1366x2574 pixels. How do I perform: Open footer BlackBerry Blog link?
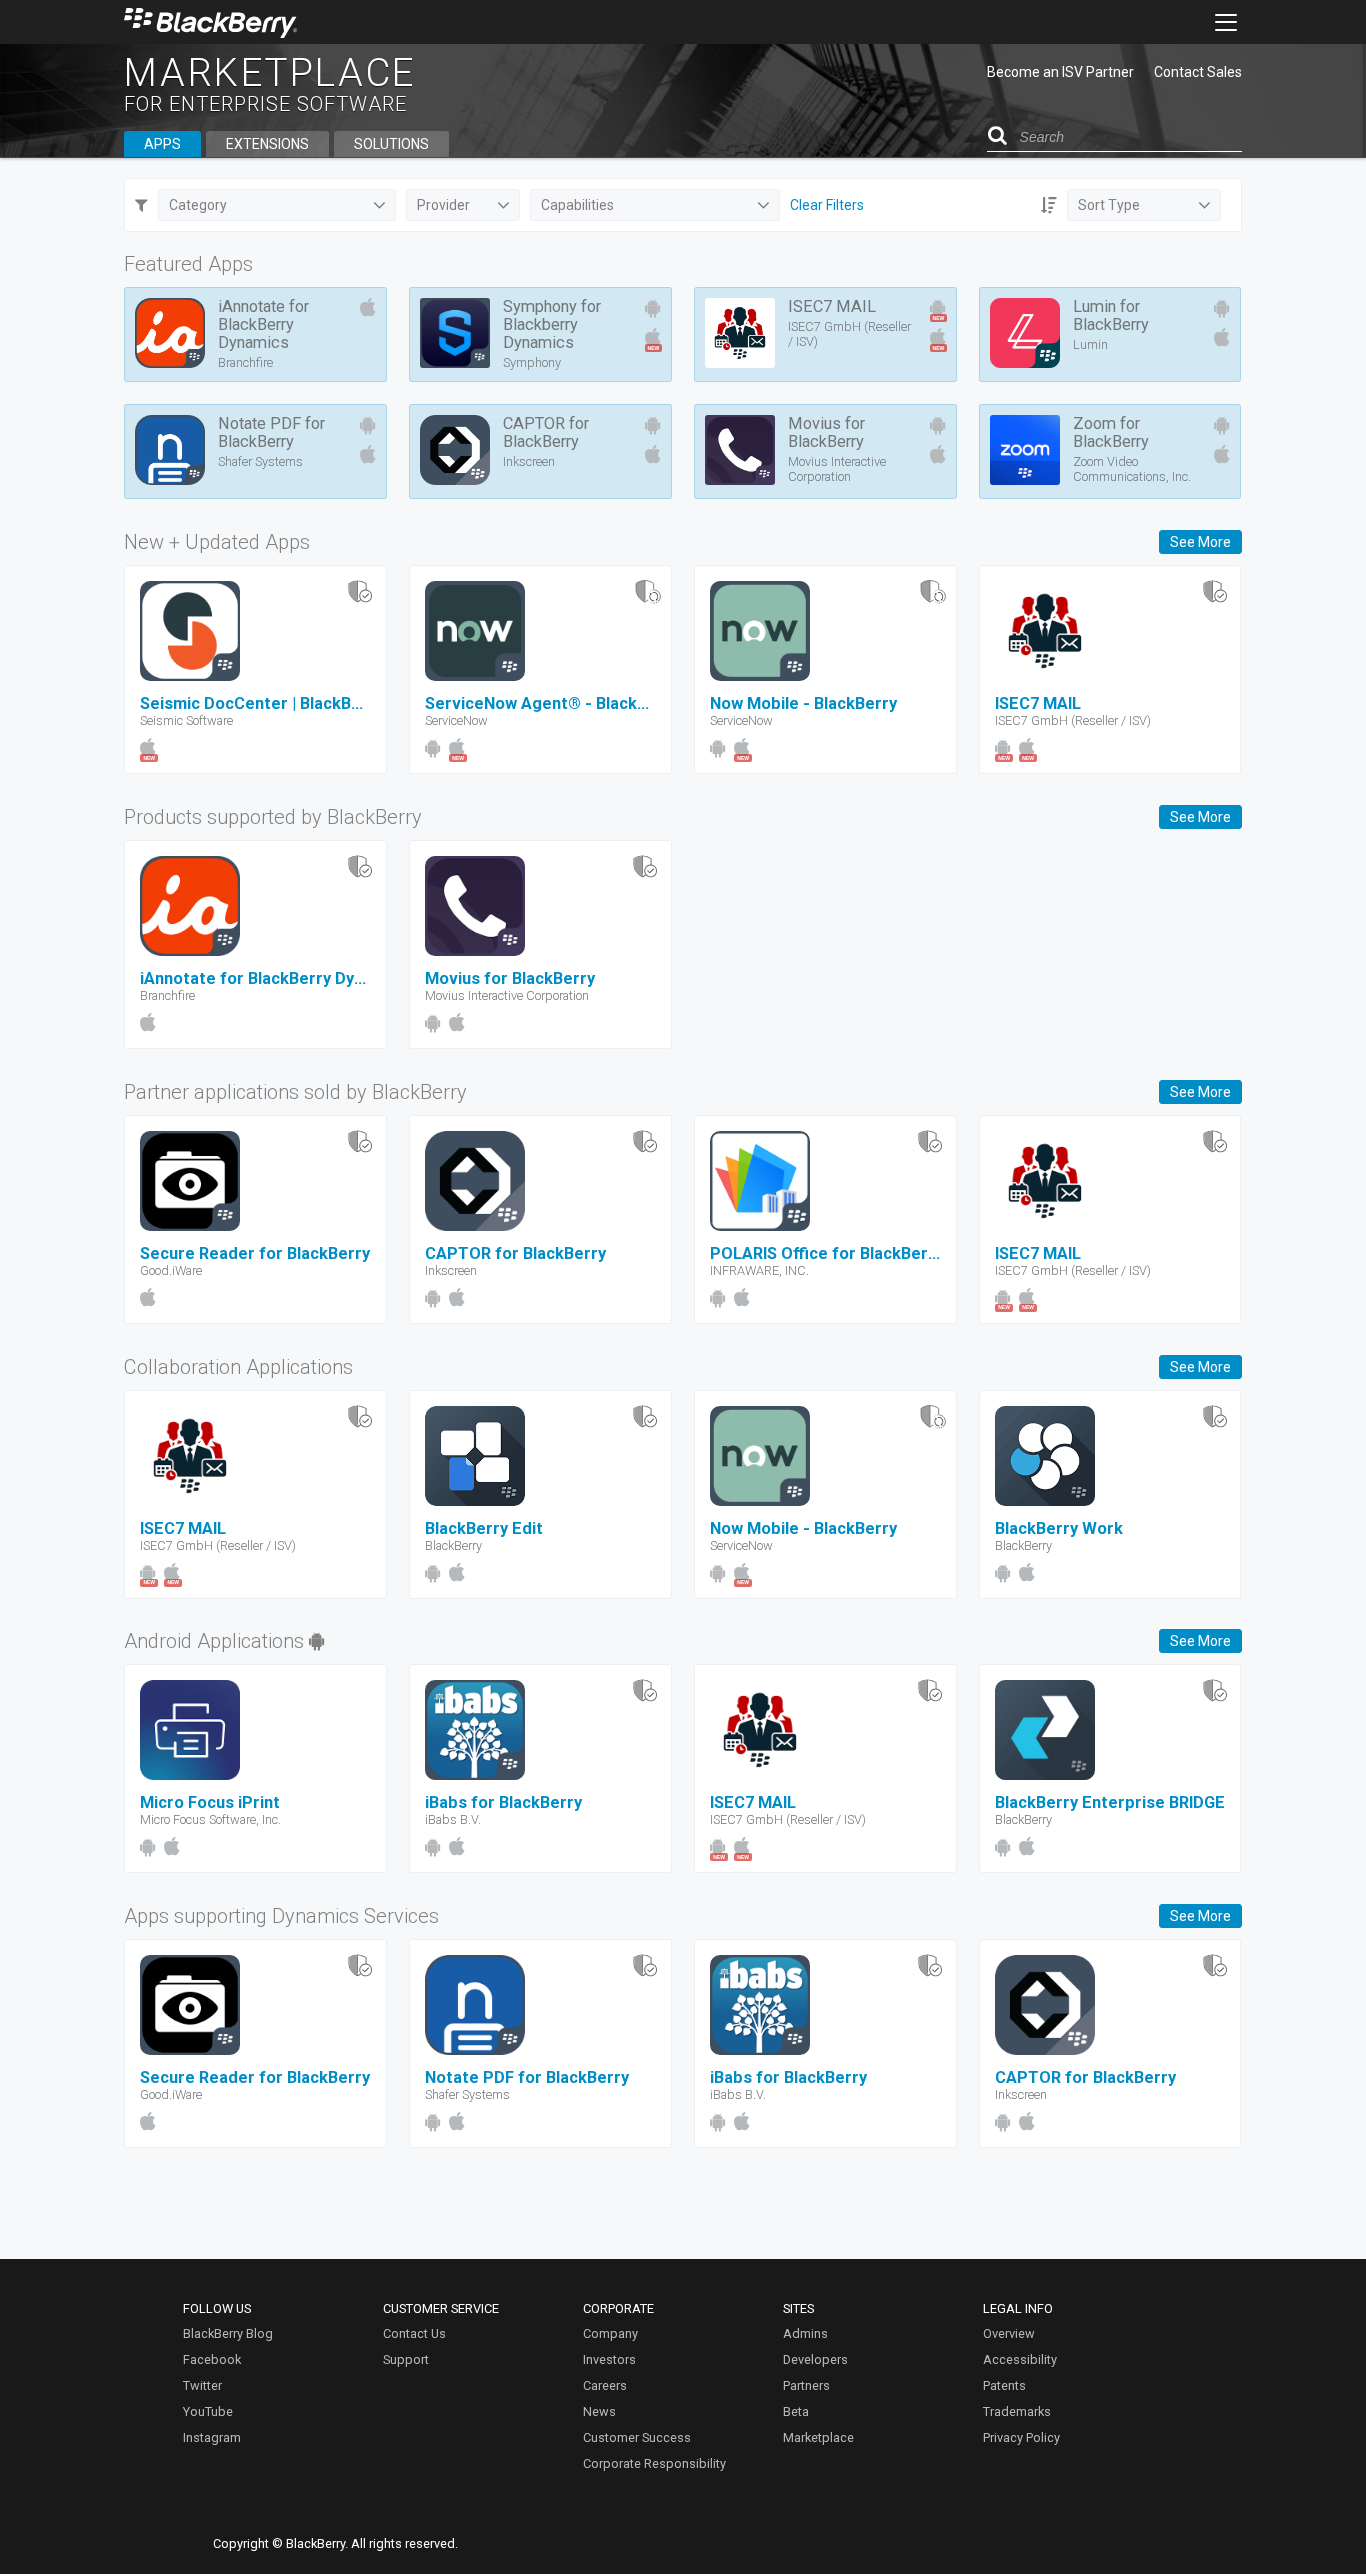[x=227, y=2334]
